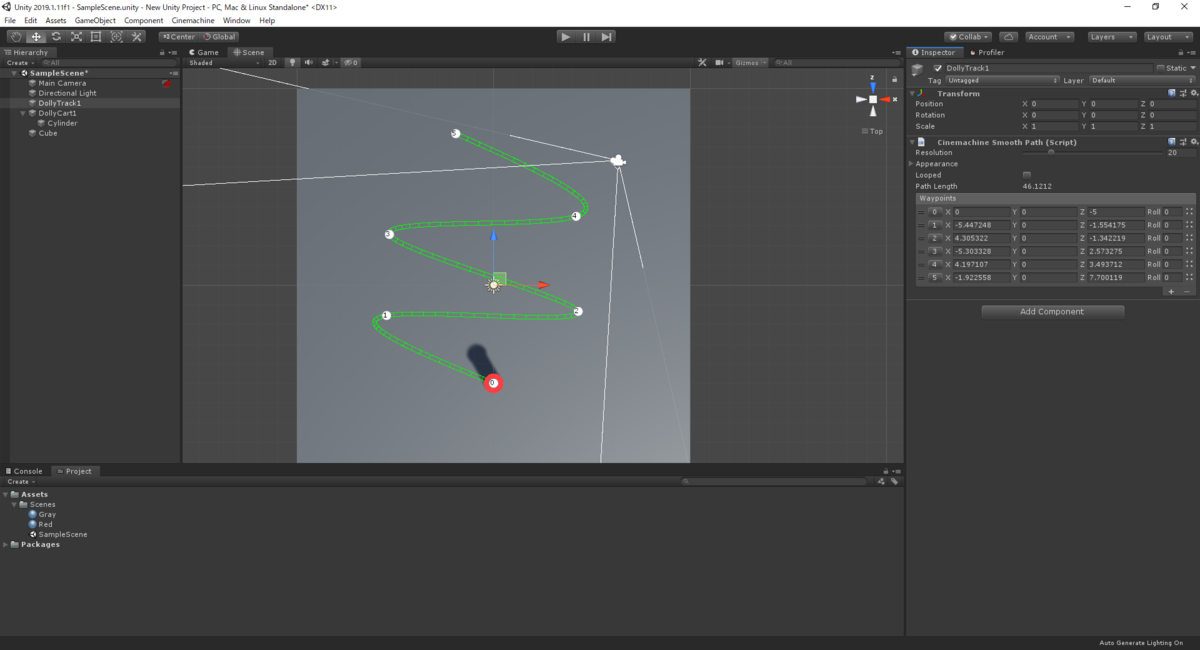
Task: Toggle scene effects image icon
Action: [327, 62]
